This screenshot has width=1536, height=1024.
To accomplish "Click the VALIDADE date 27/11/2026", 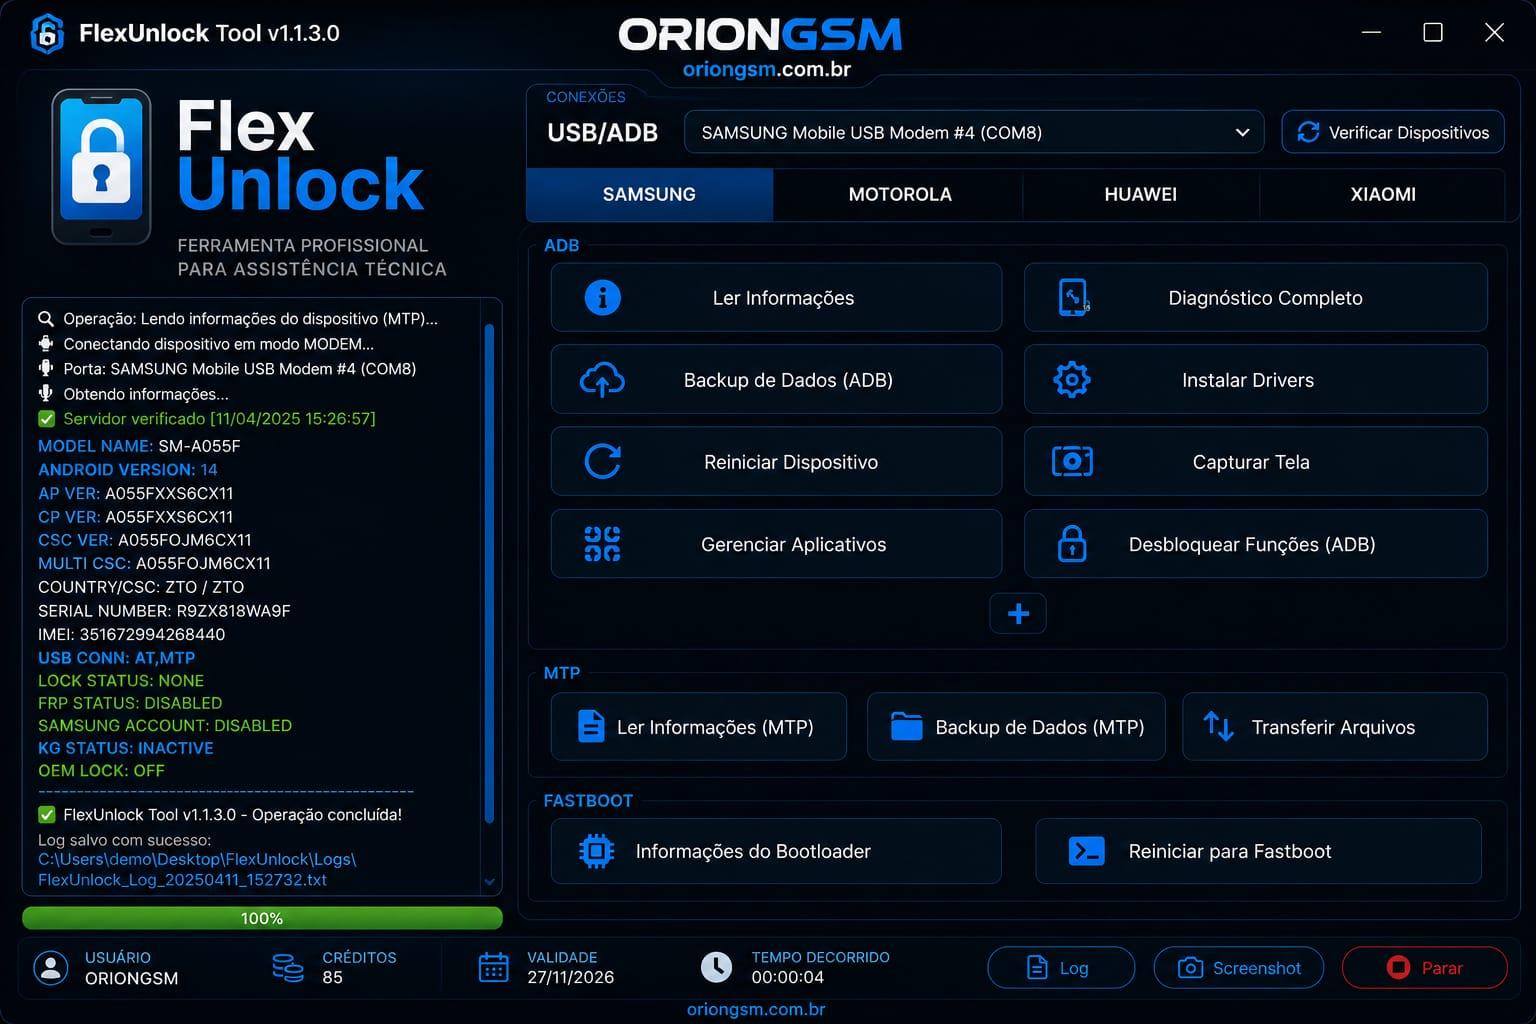I will pyautogui.click(x=570, y=977).
